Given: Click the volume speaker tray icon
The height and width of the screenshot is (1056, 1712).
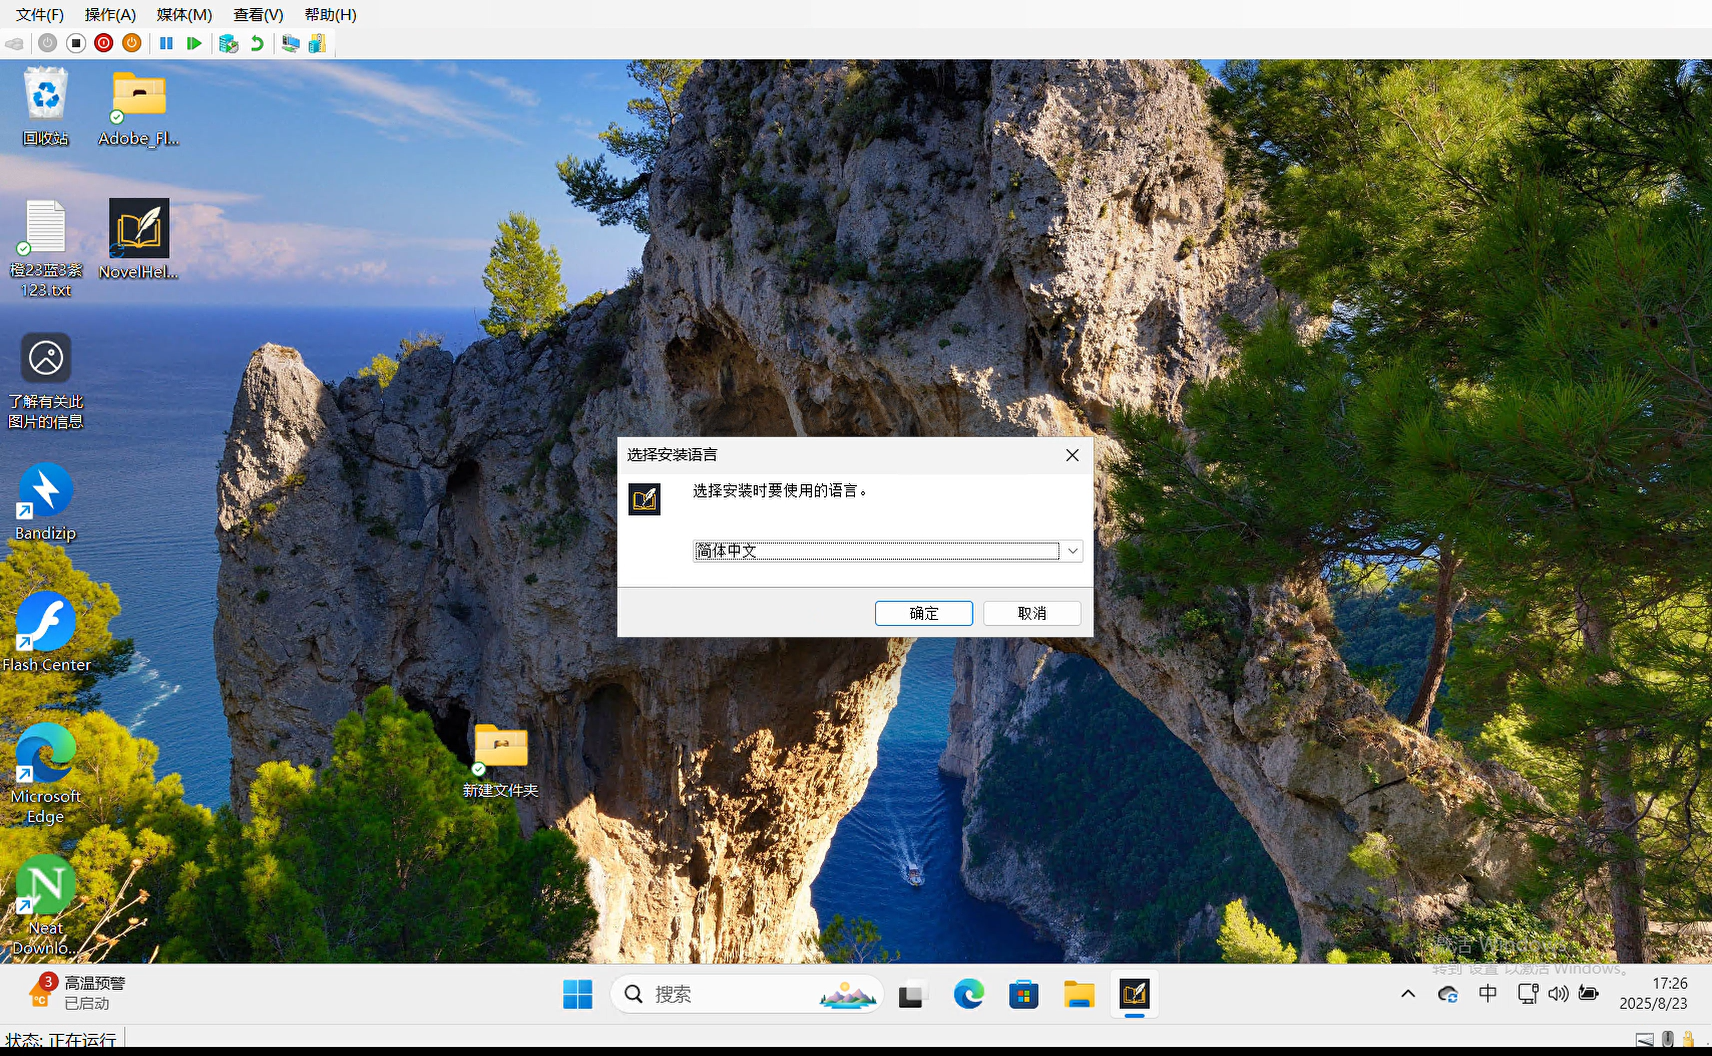Looking at the screenshot, I should (x=1558, y=994).
